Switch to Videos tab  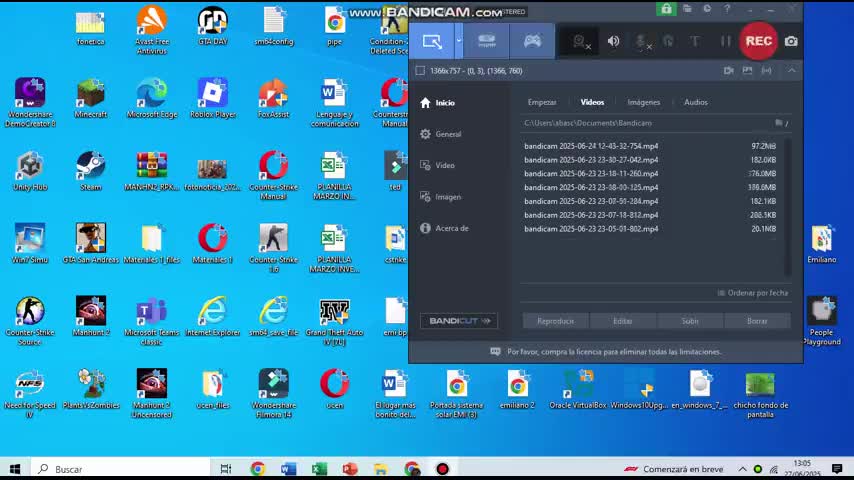592,102
